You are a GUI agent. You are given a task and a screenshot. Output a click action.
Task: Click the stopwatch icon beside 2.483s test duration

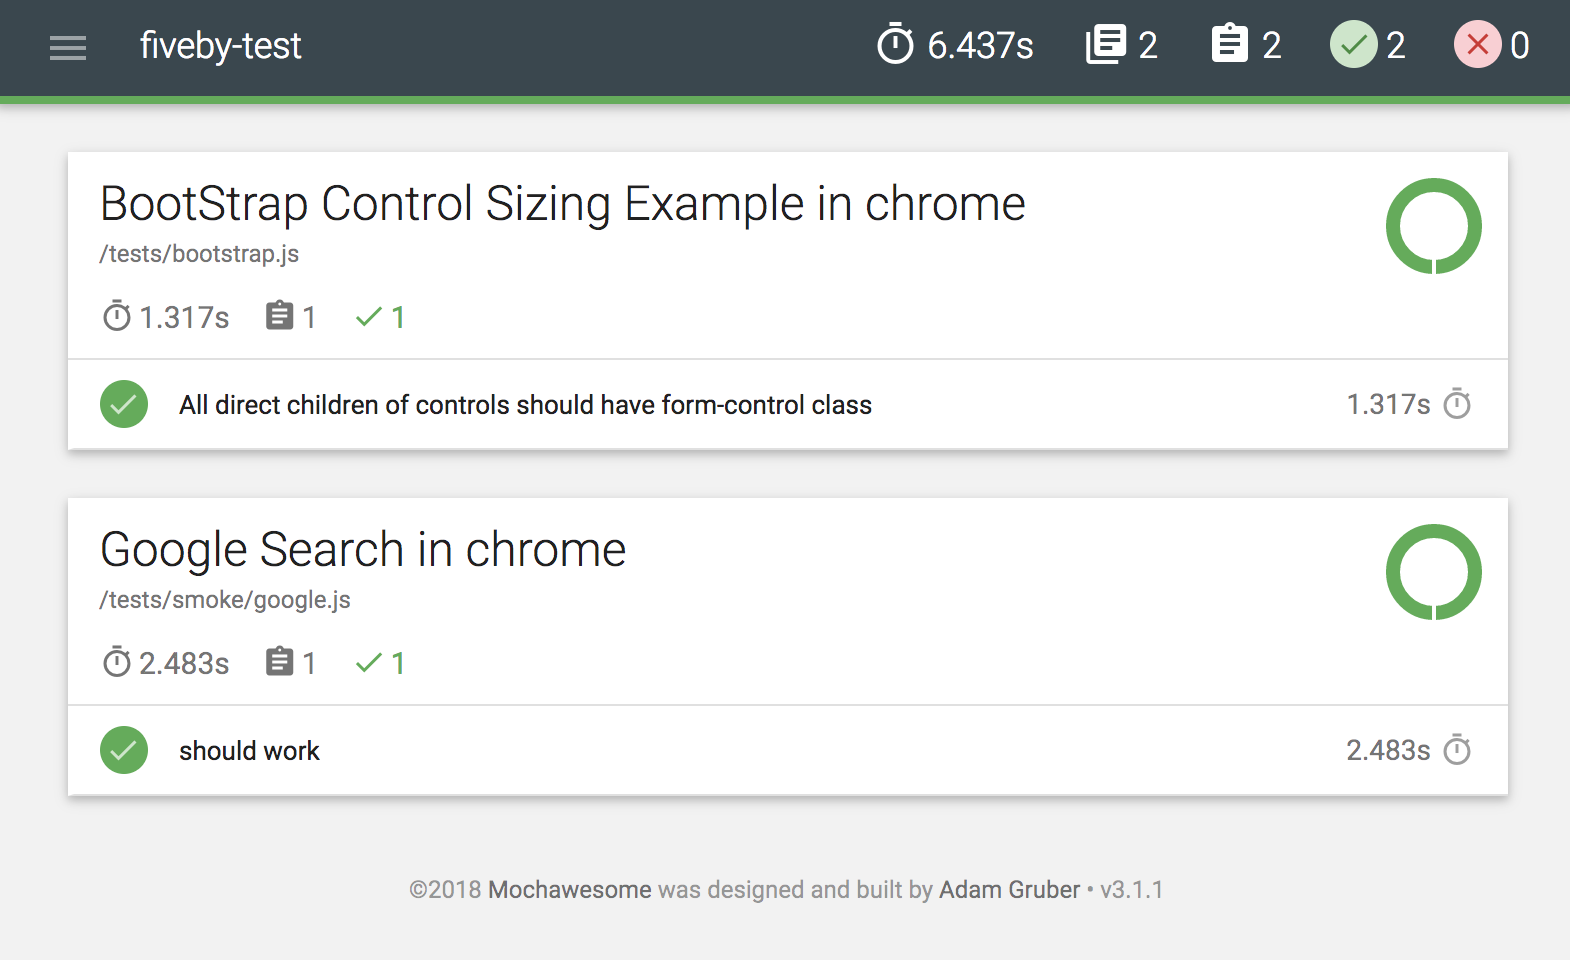point(1457,749)
